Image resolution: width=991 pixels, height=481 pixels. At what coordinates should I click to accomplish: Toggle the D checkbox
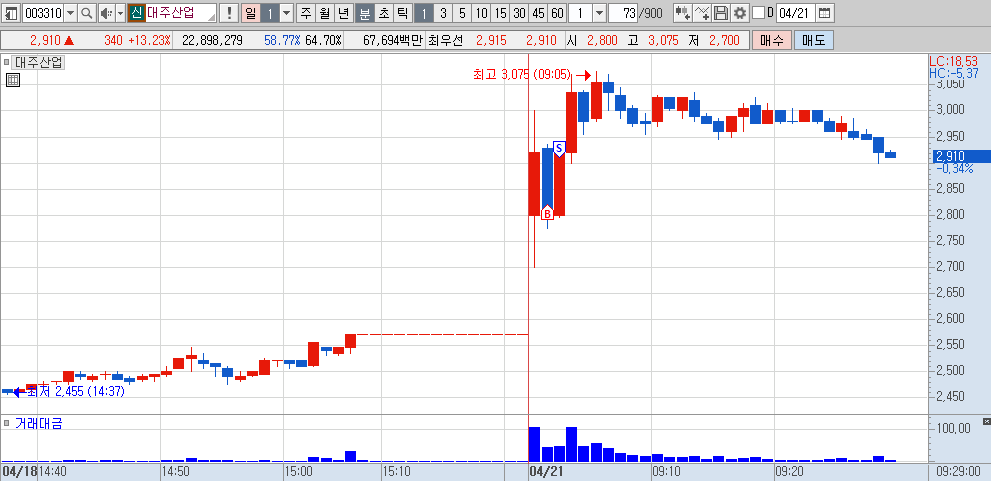click(x=758, y=13)
